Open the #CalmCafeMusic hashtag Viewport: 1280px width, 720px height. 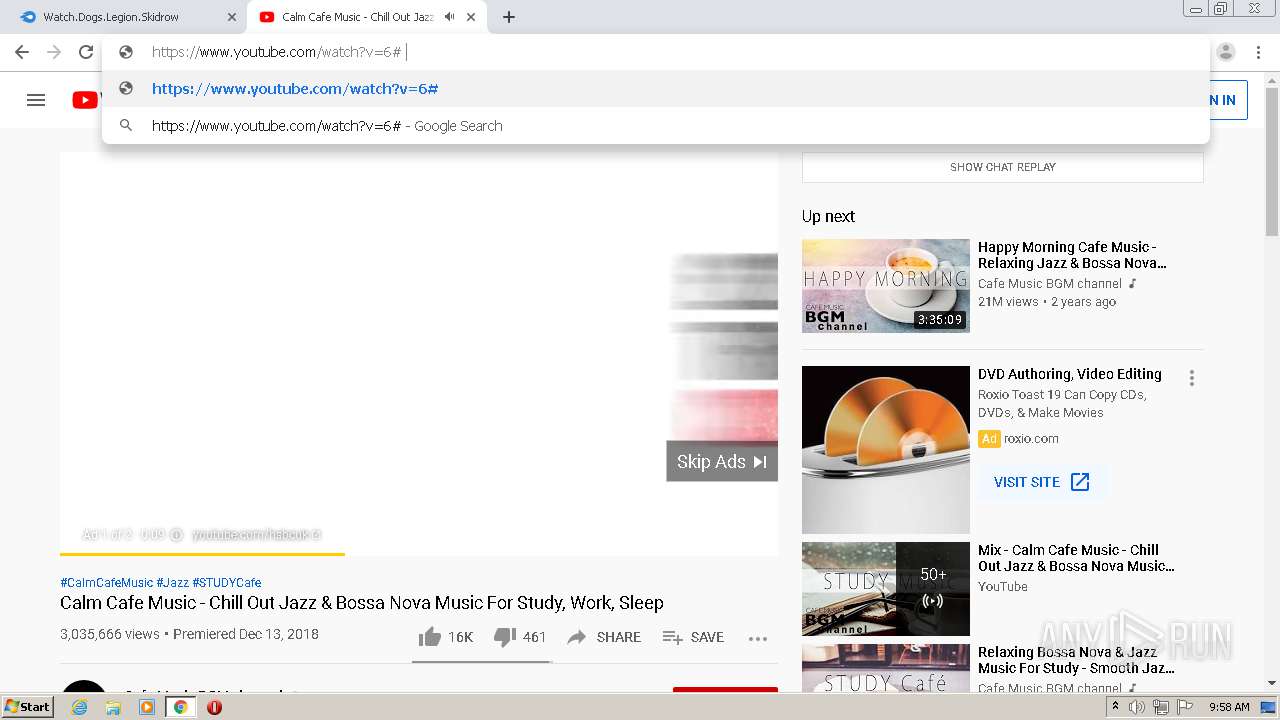106,582
